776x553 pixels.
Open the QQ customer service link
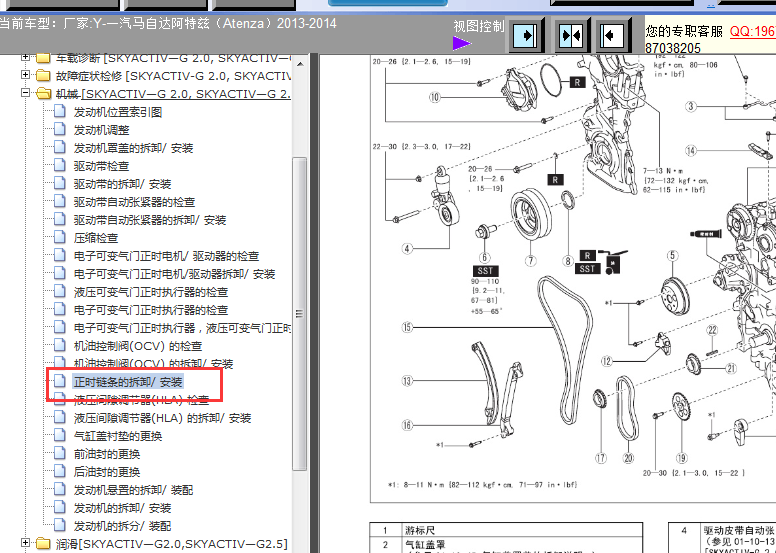tap(753, 31)
